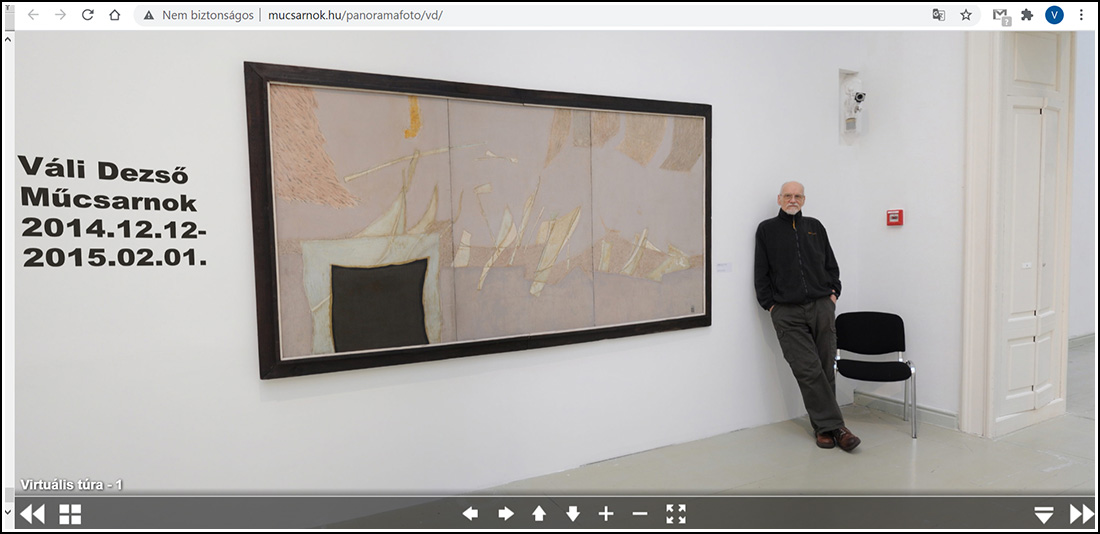Viewport: 1100px width, 534px height.
Task: Collapse the control bar with the down triangle
Action: click(x=1044, y=515)
